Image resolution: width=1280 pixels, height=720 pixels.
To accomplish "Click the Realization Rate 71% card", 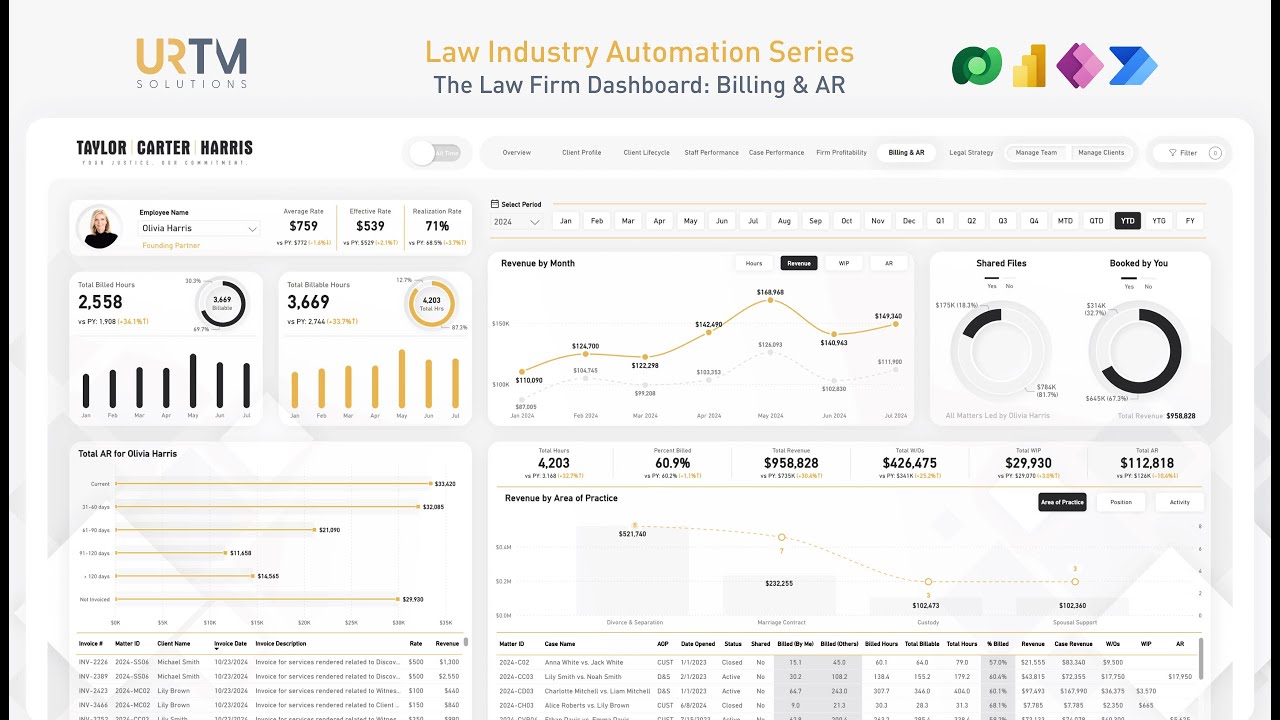I will [437, 226].
